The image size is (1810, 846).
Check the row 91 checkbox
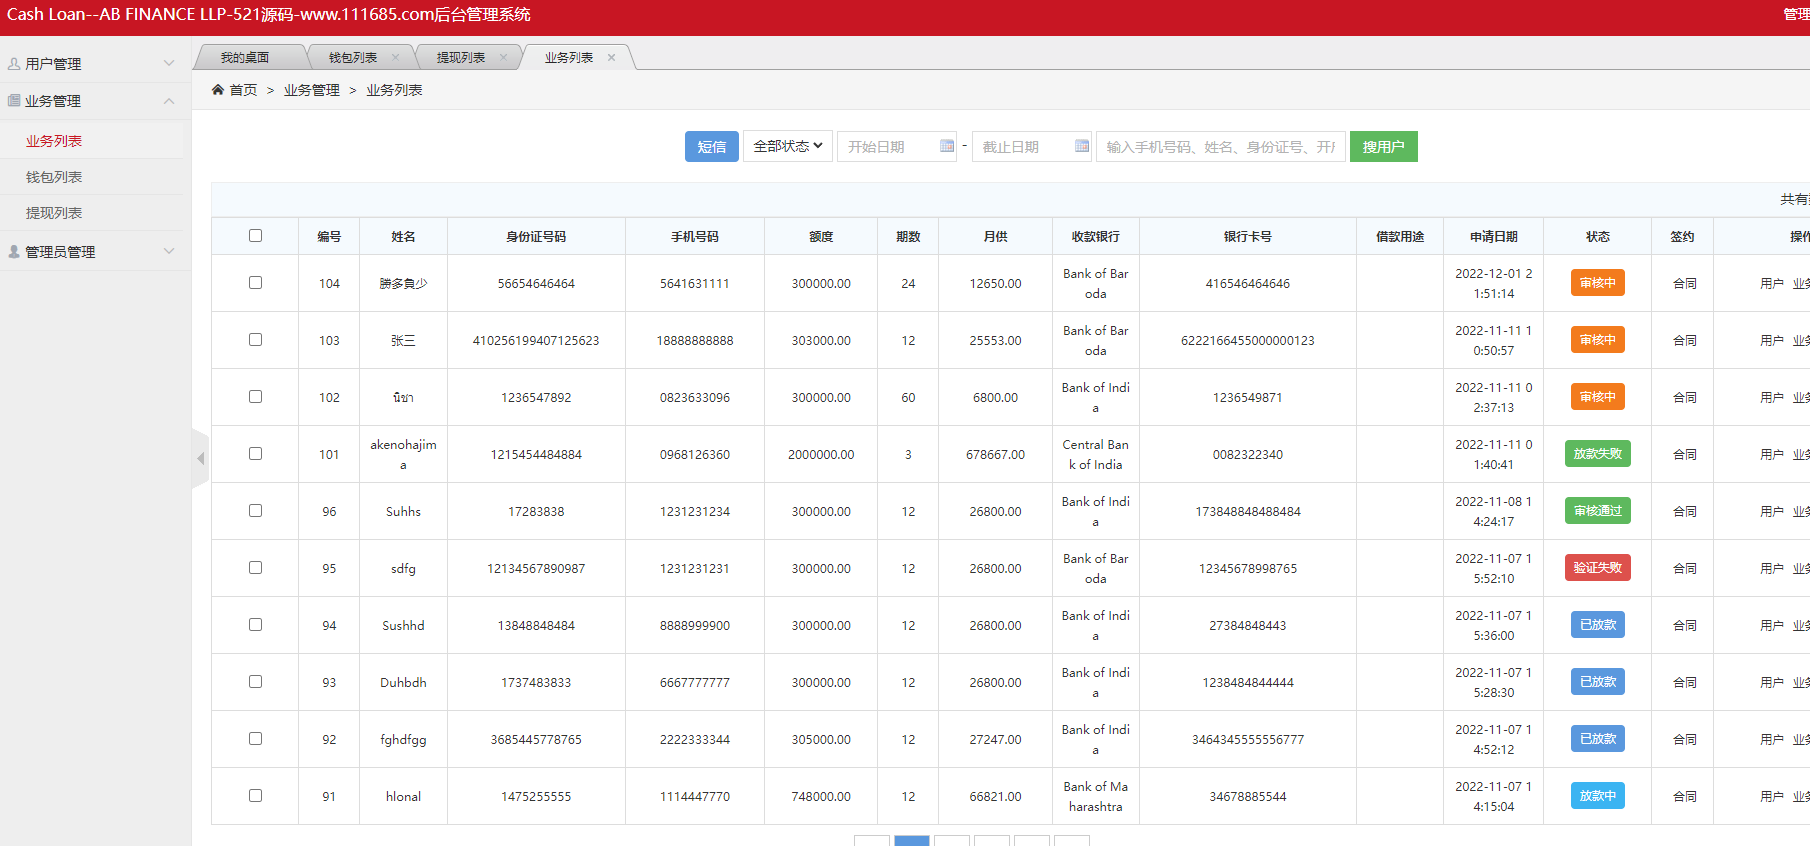pos(256,796)
